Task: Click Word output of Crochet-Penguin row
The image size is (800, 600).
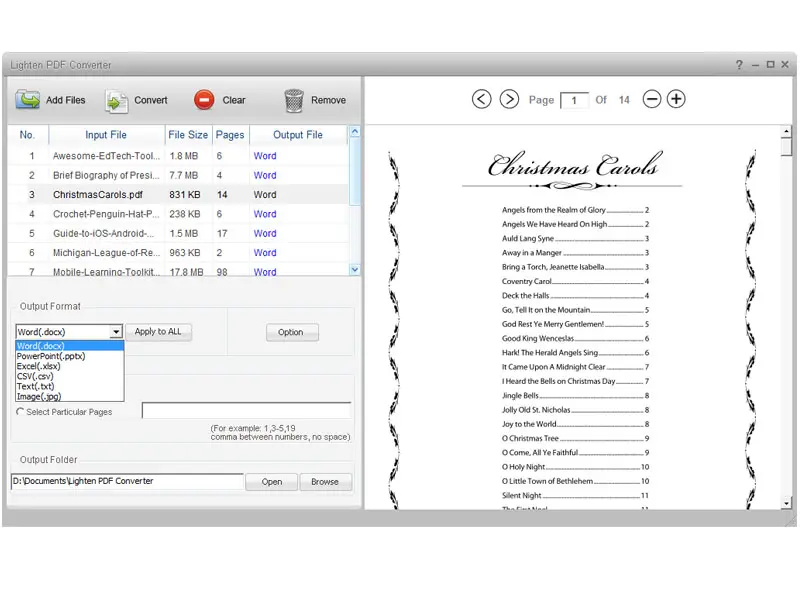Action: pyautogui.click(x=265, y=214)
